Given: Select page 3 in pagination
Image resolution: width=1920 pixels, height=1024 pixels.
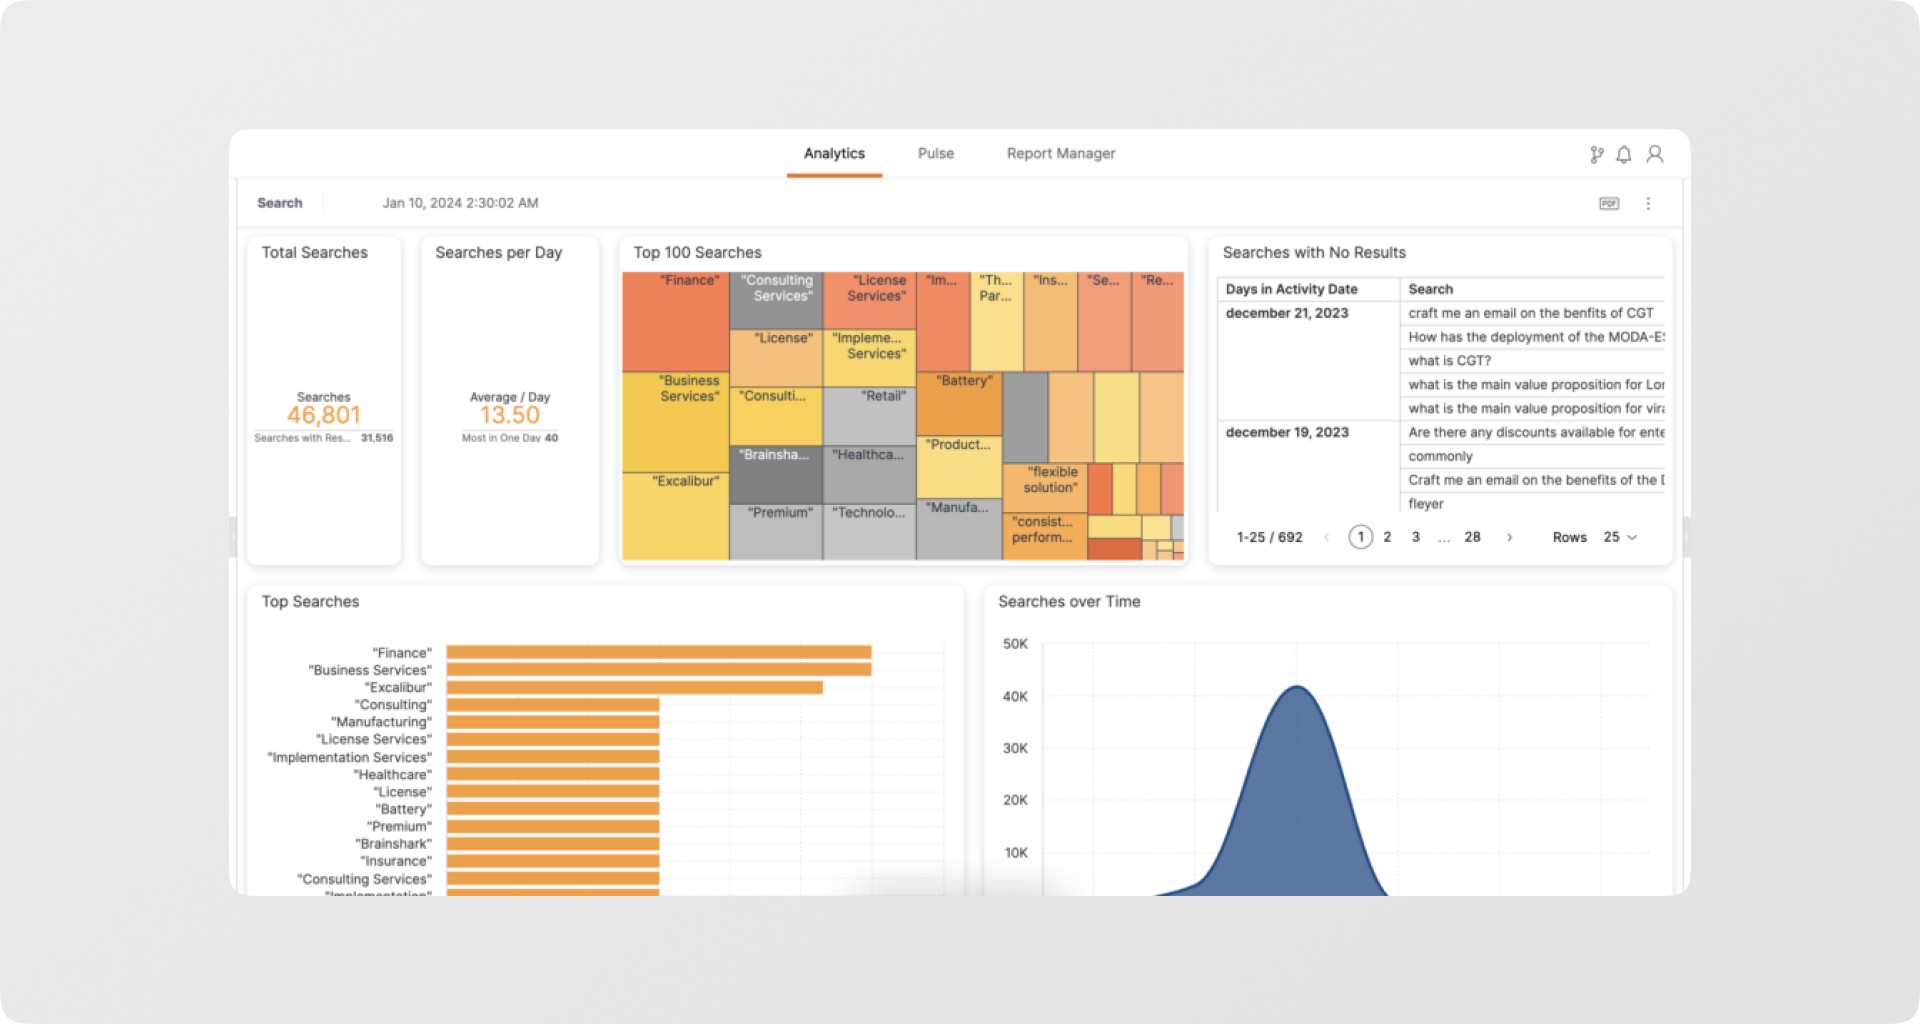Looking at the screenshot, I should [x=1415, y=537].
